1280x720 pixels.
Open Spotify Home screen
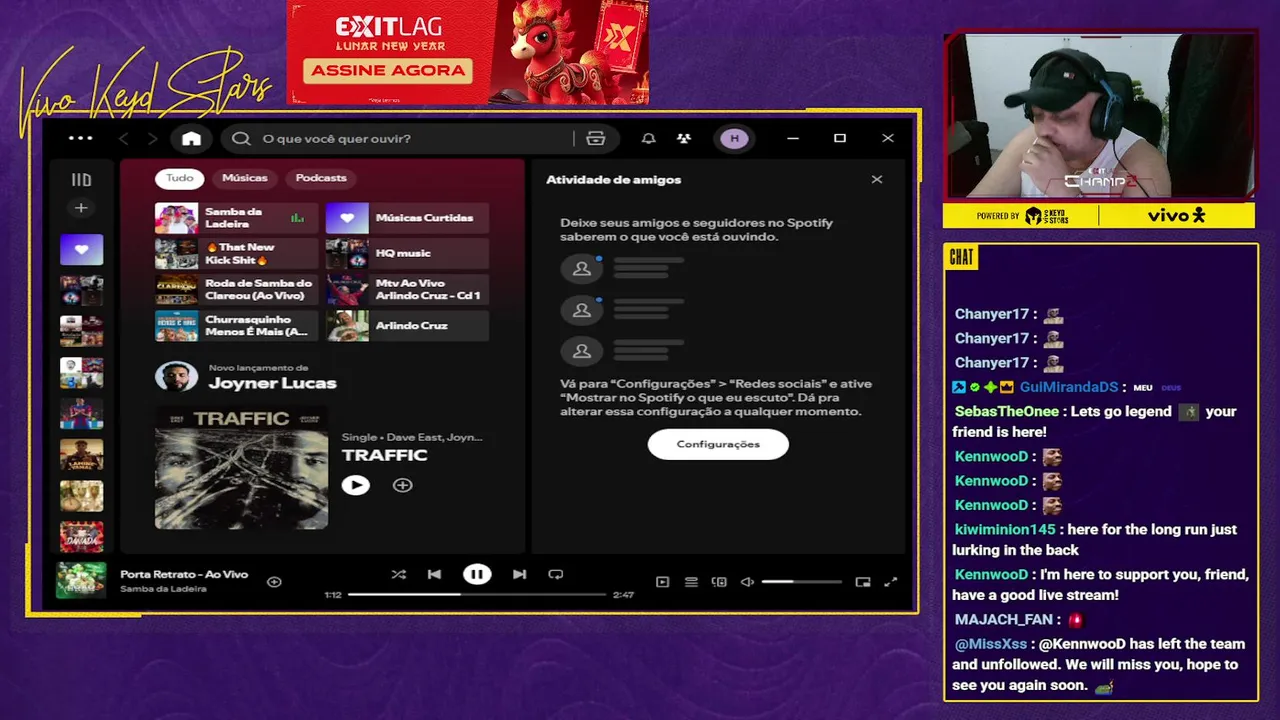click(x=191, y=139)
